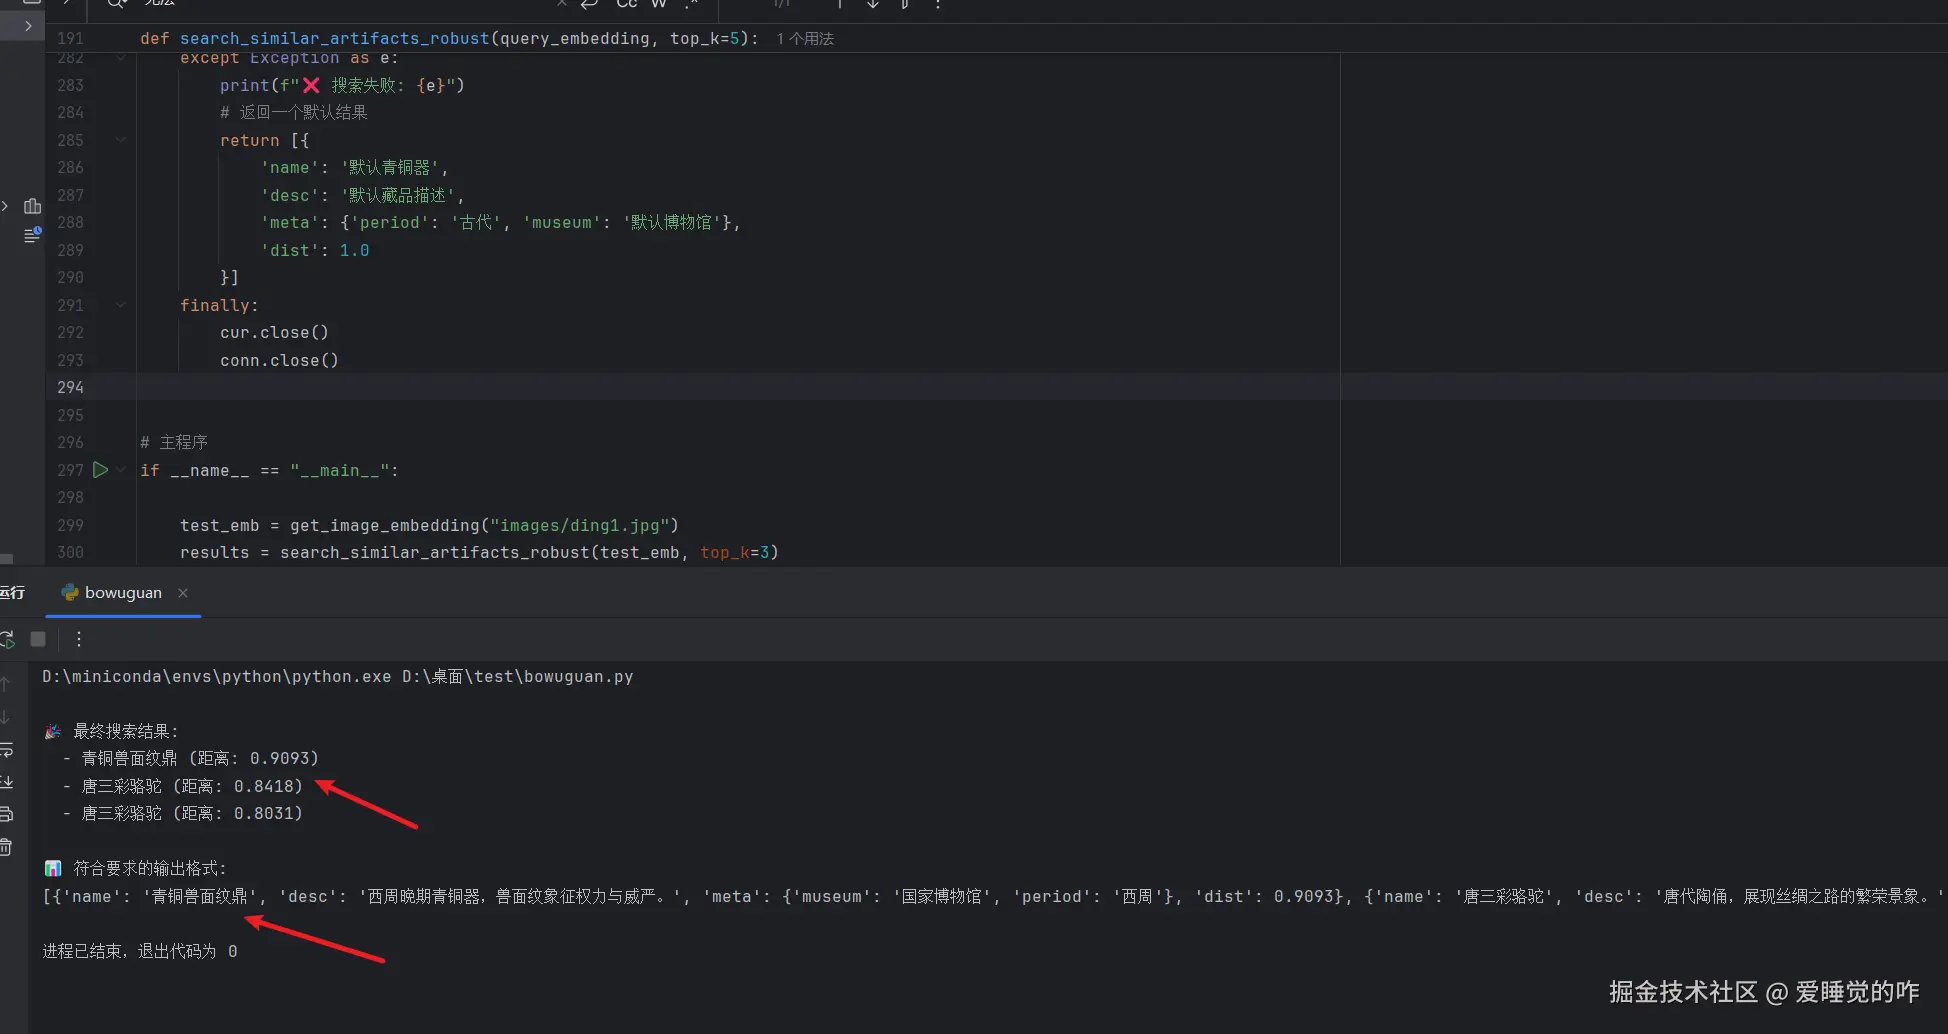Collapse the finally block fold arrow
This screenshot has width=1948, height=1034.
click(x=121, y=305)
